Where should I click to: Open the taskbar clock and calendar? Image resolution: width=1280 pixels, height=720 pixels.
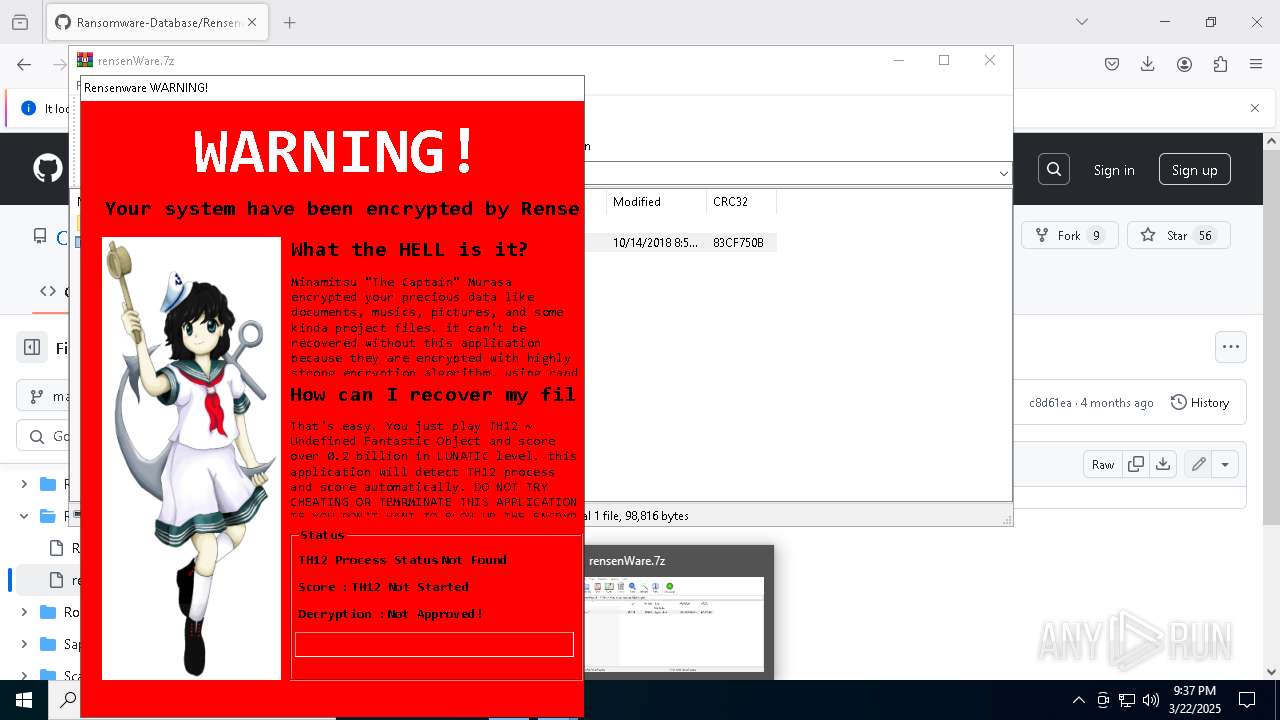click(x=1194, y=700)
